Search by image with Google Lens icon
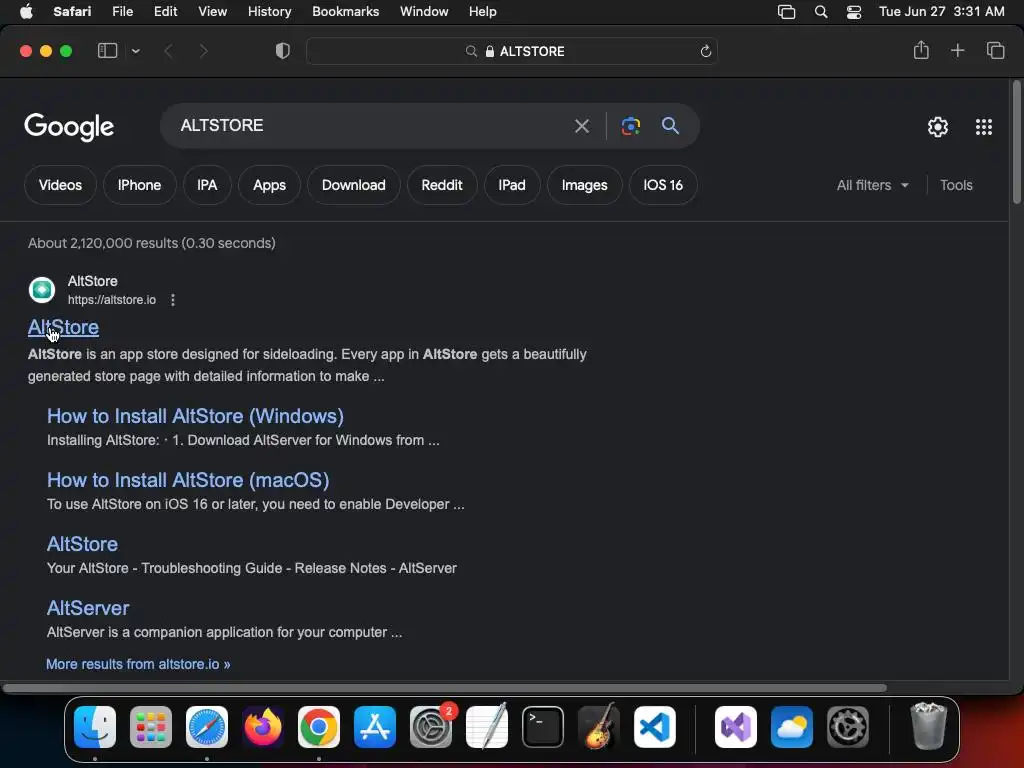The image size is (1024, 768). [630, 126]
